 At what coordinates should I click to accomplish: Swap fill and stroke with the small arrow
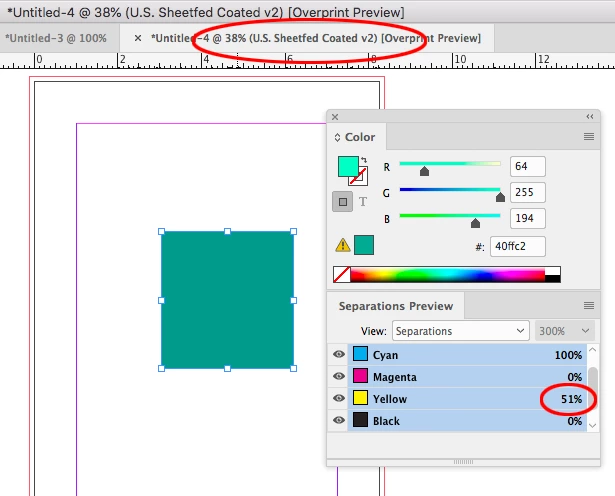point(364,160)
